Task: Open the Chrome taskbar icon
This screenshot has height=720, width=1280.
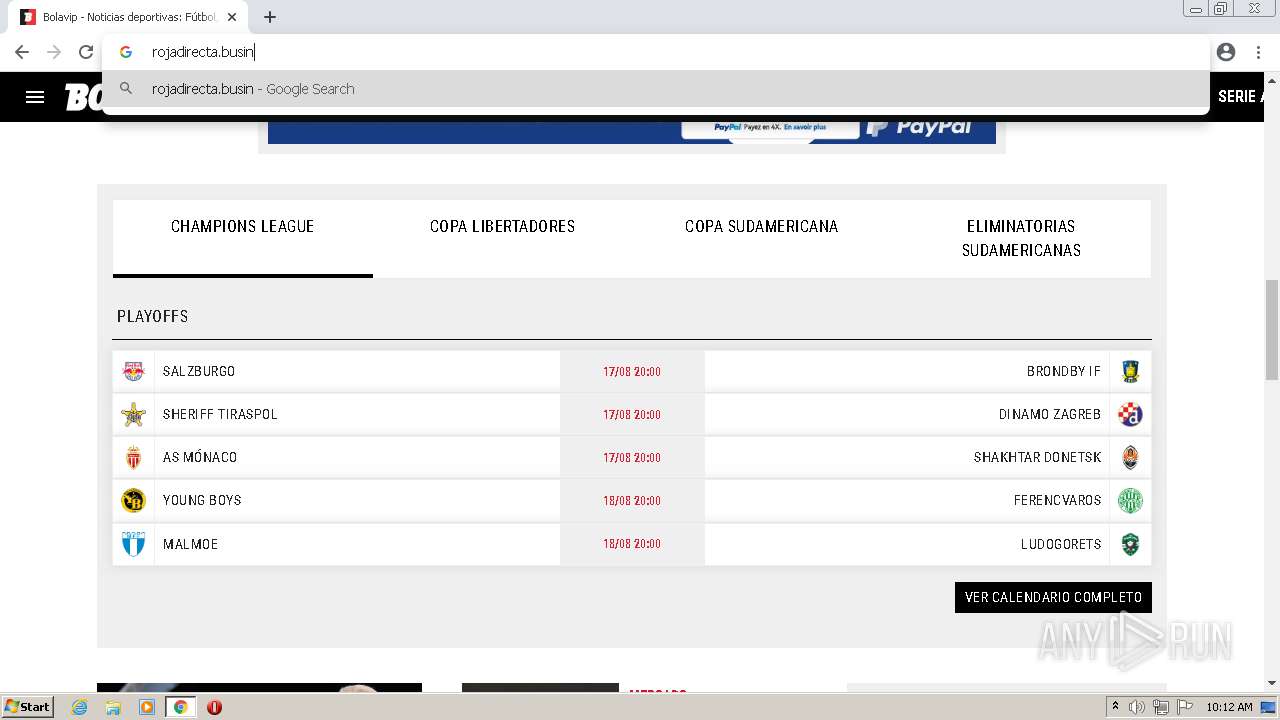Action: [x=180, y=707]
